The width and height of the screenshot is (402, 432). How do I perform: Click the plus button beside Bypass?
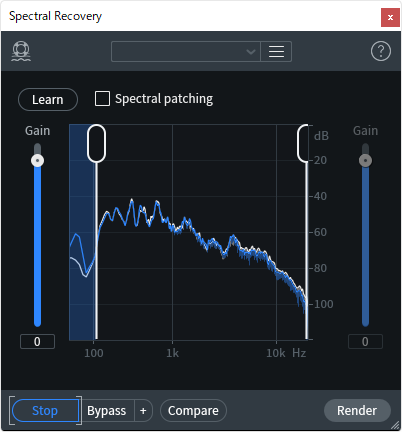pos(143,411)
